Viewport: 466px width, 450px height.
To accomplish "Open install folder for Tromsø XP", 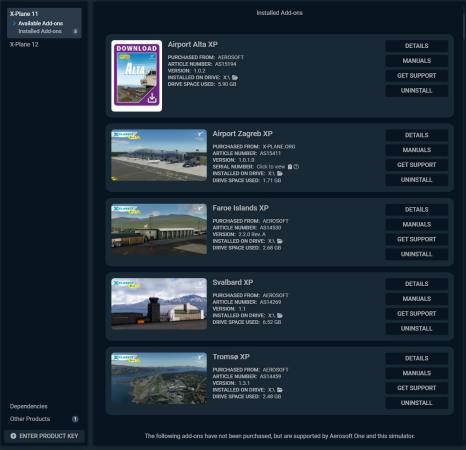I will (280, 390).
